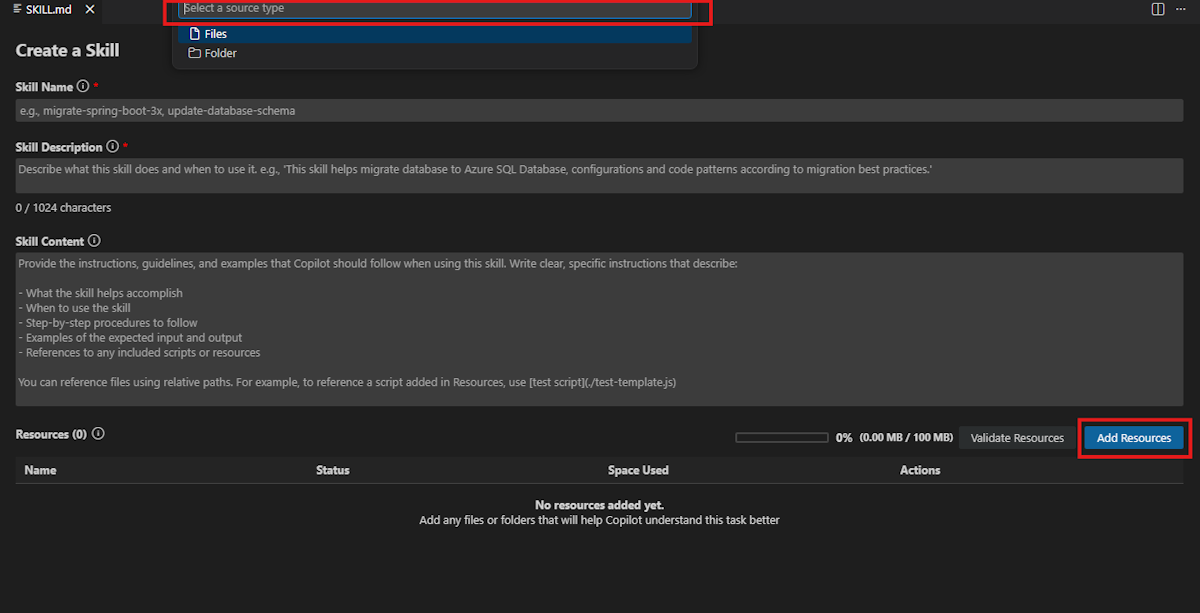
Task: Click the Skill Content info icon
Action: coord(94,241)
